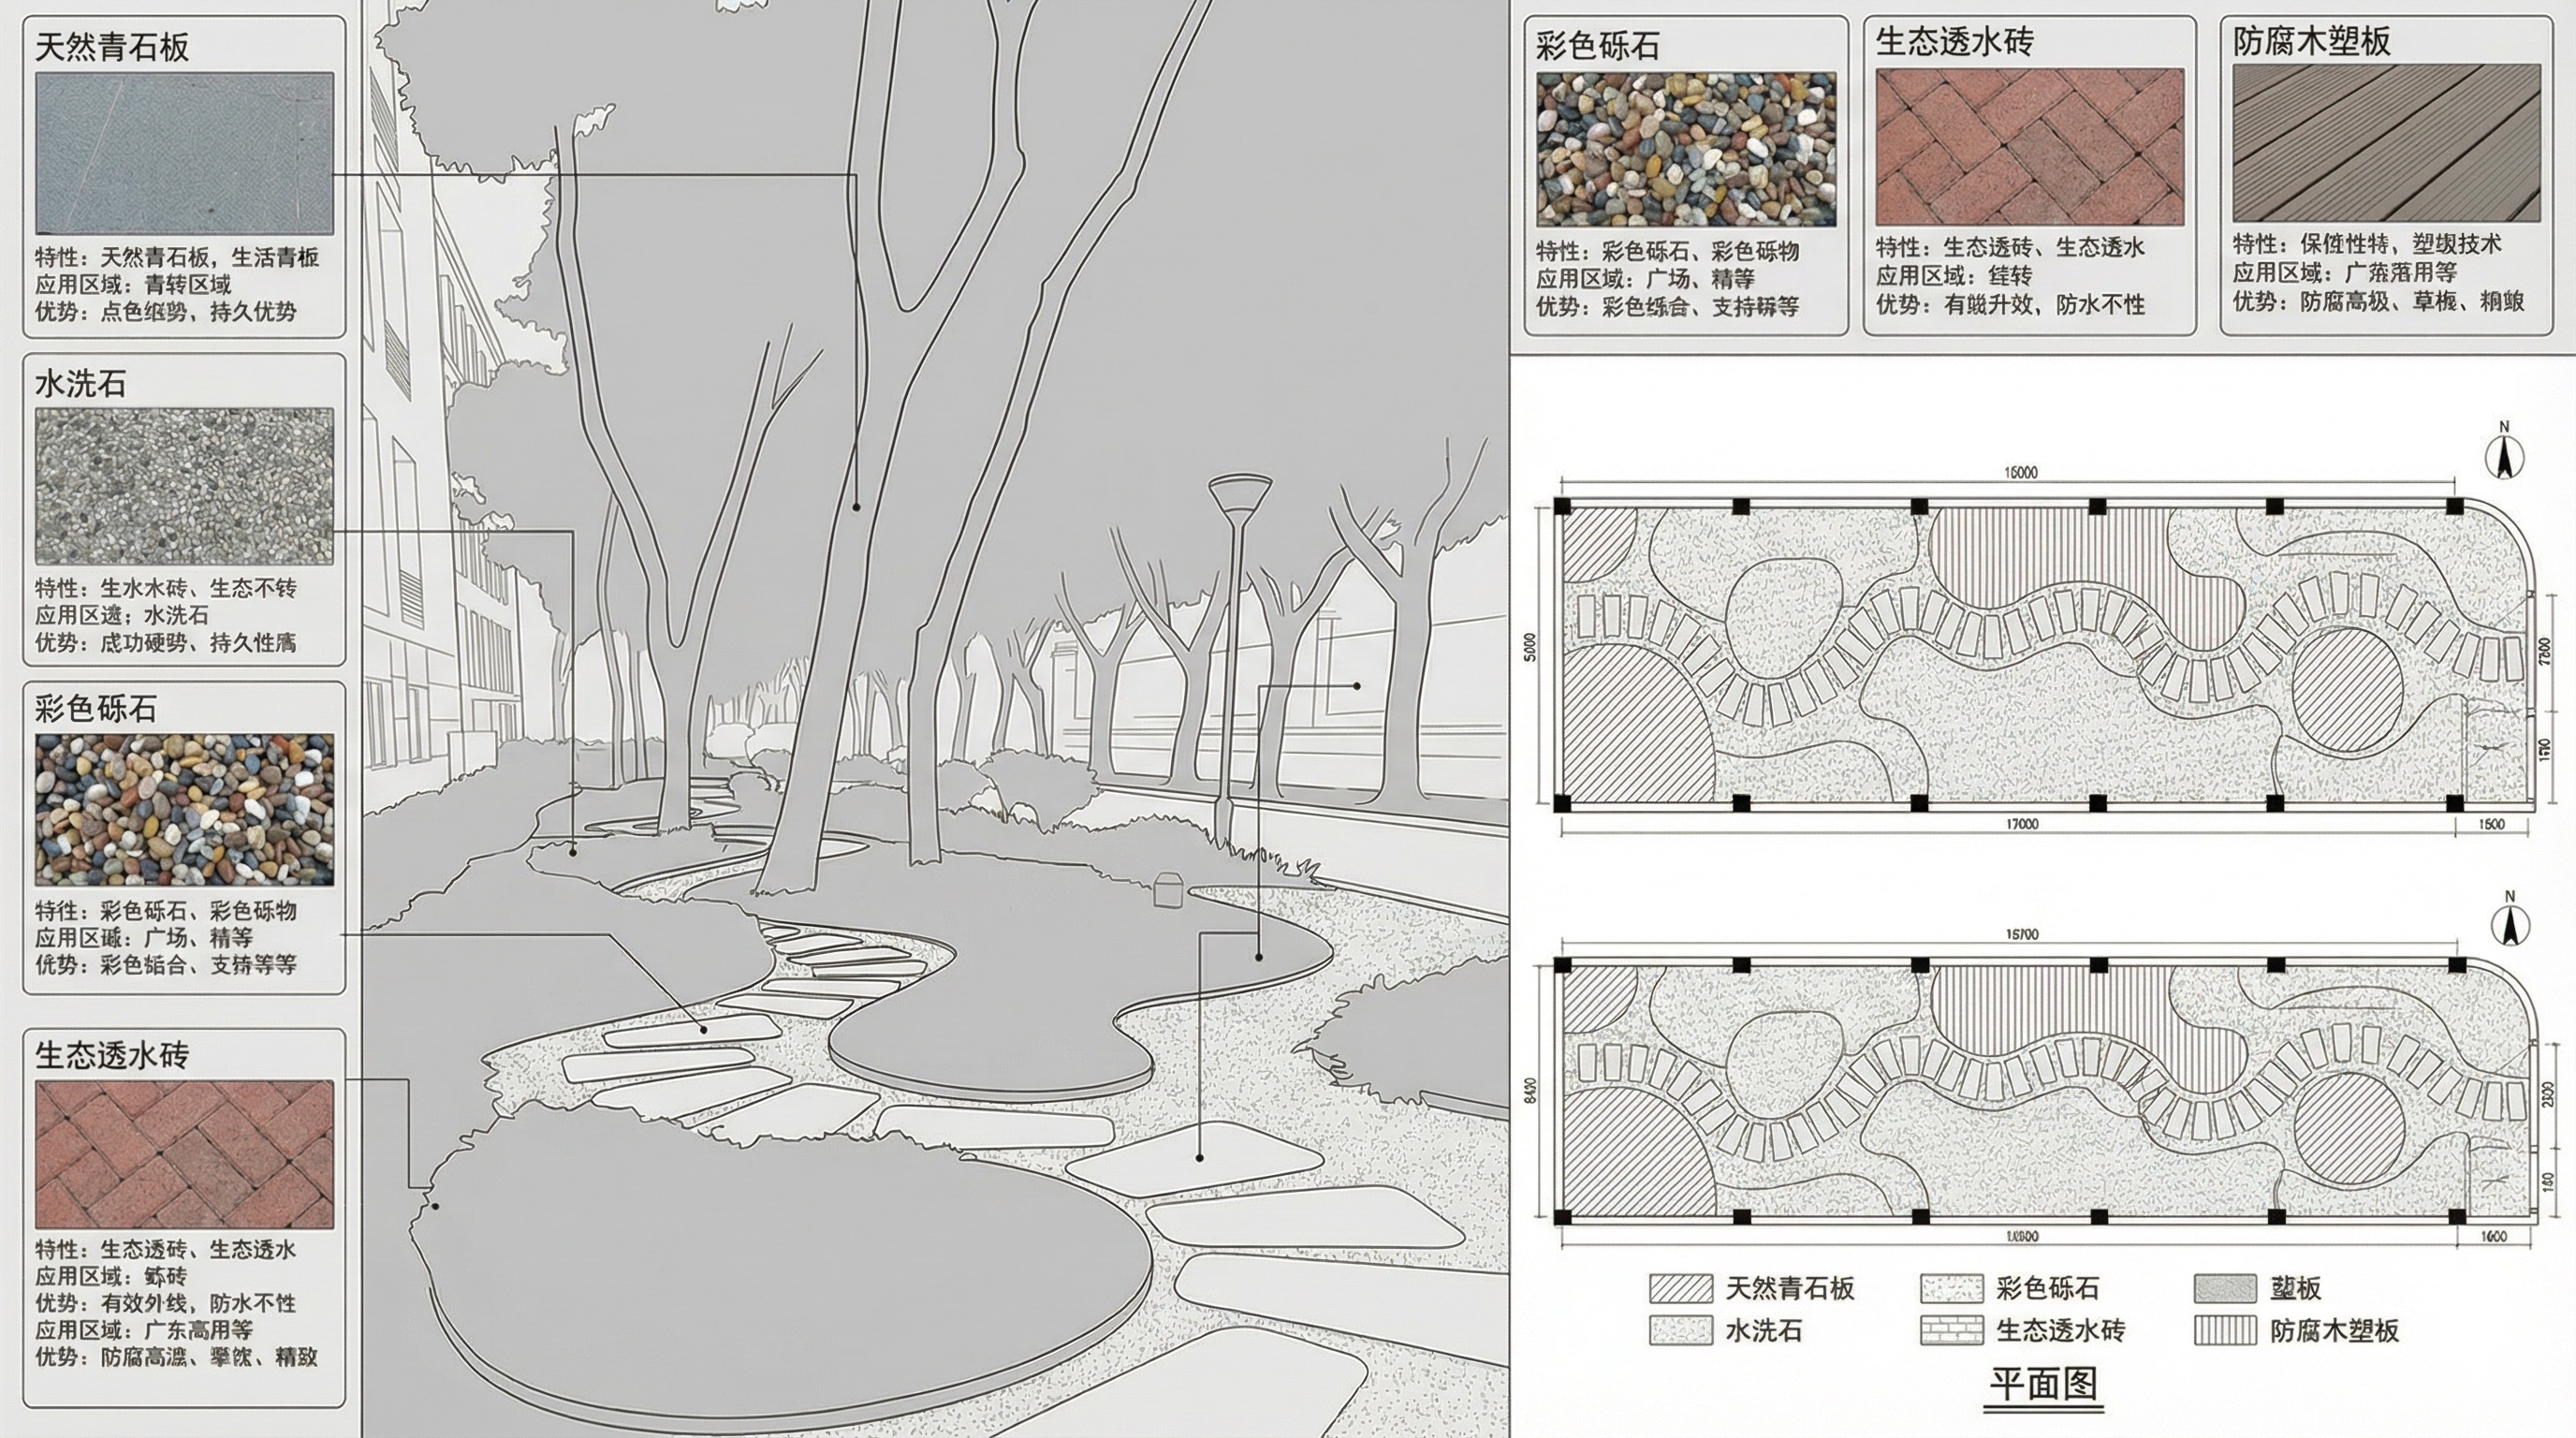2576x1438 pixels.
Task: Select the 天然青石板 diagonal hatch legend swatch
Action: pyautogui.click(x=1681, y=1288)
